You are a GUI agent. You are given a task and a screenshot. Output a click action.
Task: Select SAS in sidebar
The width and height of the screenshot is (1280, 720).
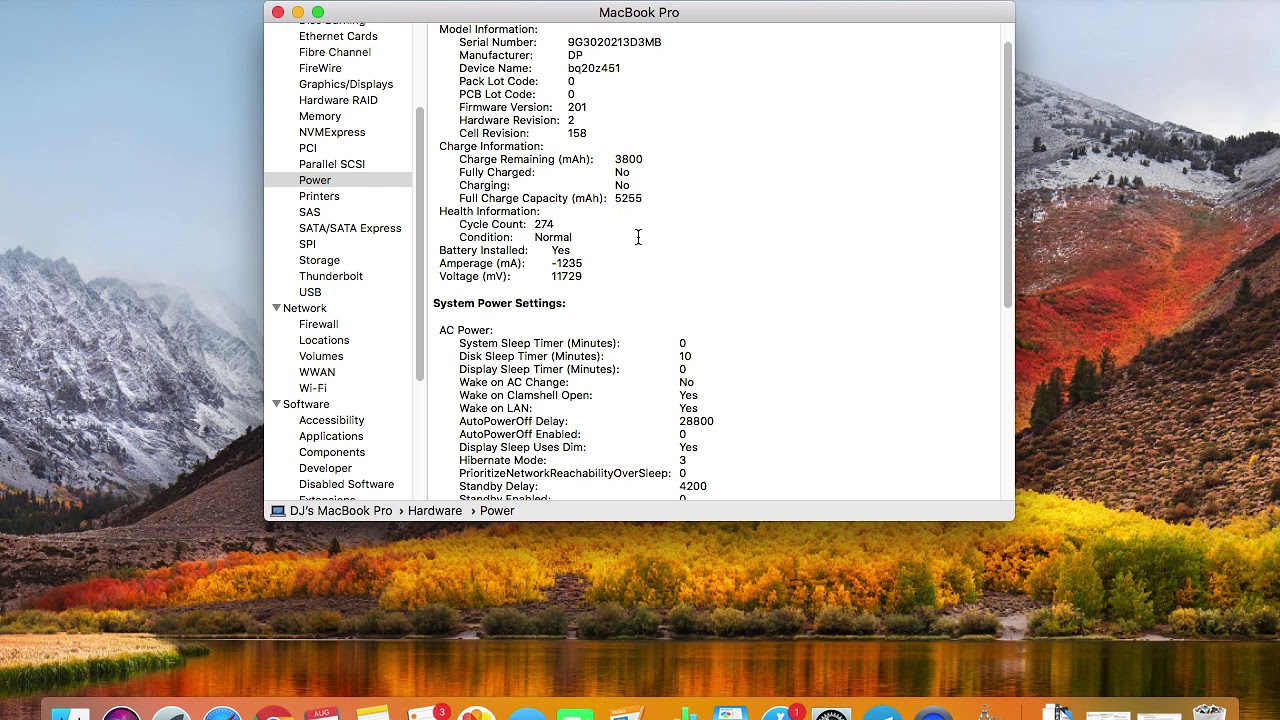[310, 212]
